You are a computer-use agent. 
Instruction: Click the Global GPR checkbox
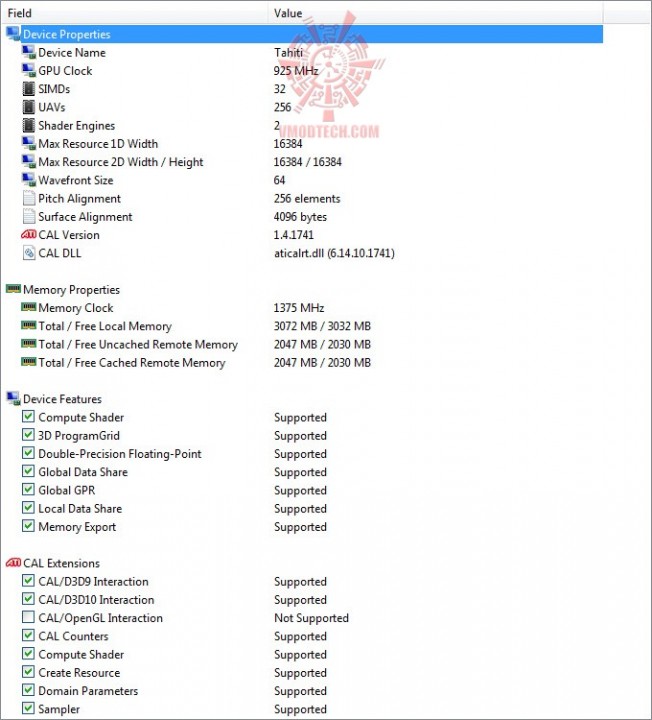click(x=28, y=489)
